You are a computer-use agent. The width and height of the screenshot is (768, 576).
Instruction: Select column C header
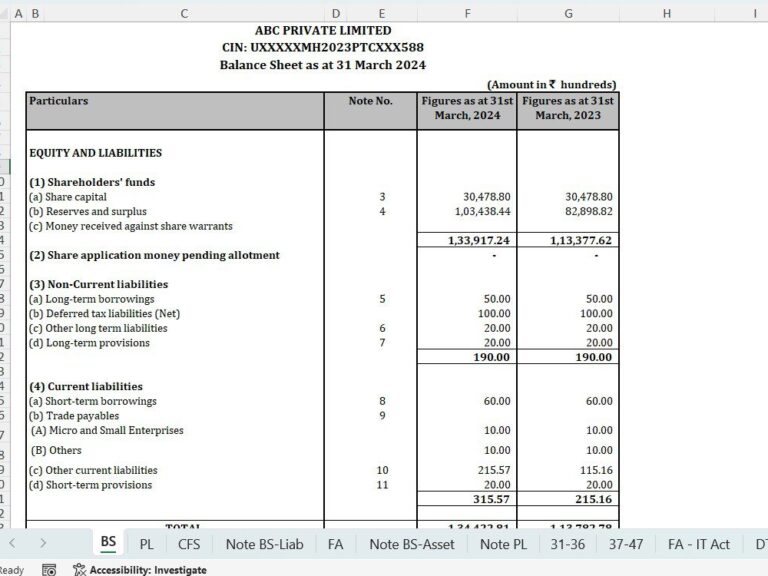pos(184,13)
